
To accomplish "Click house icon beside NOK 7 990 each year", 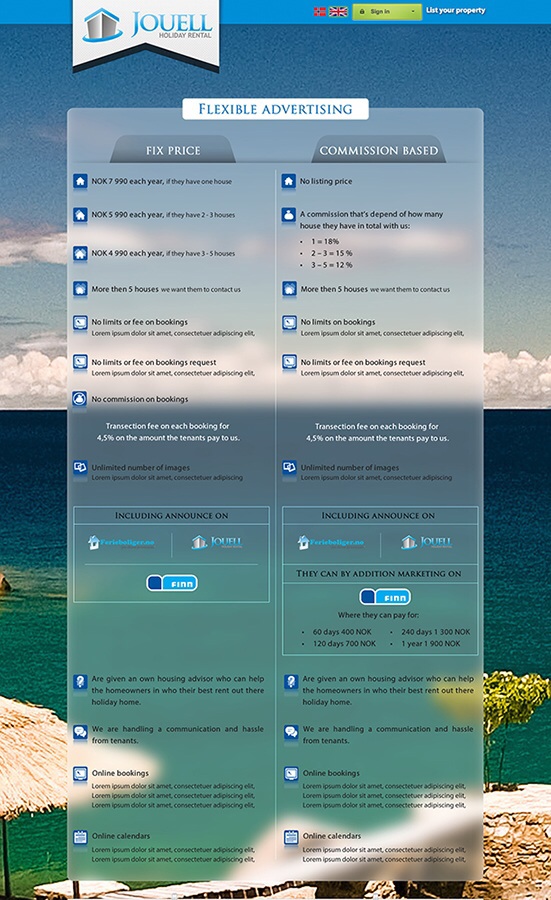I will [80, 181].
